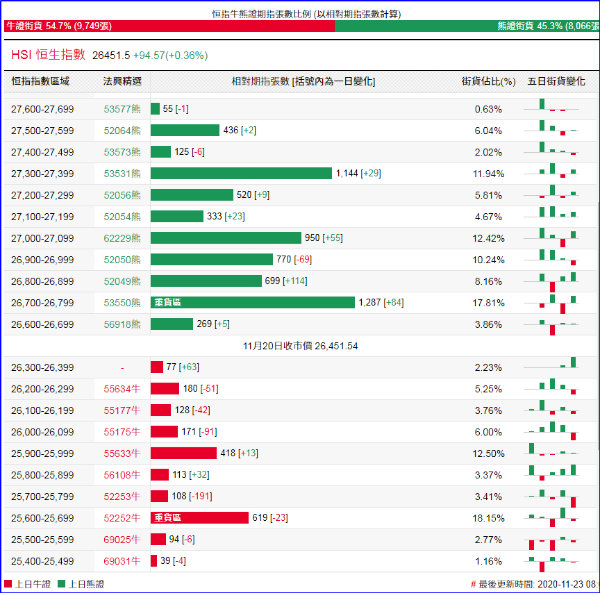Open warrant link 53531熊
The height and width of the screenshot is (593, 600).
pos(122,174)
